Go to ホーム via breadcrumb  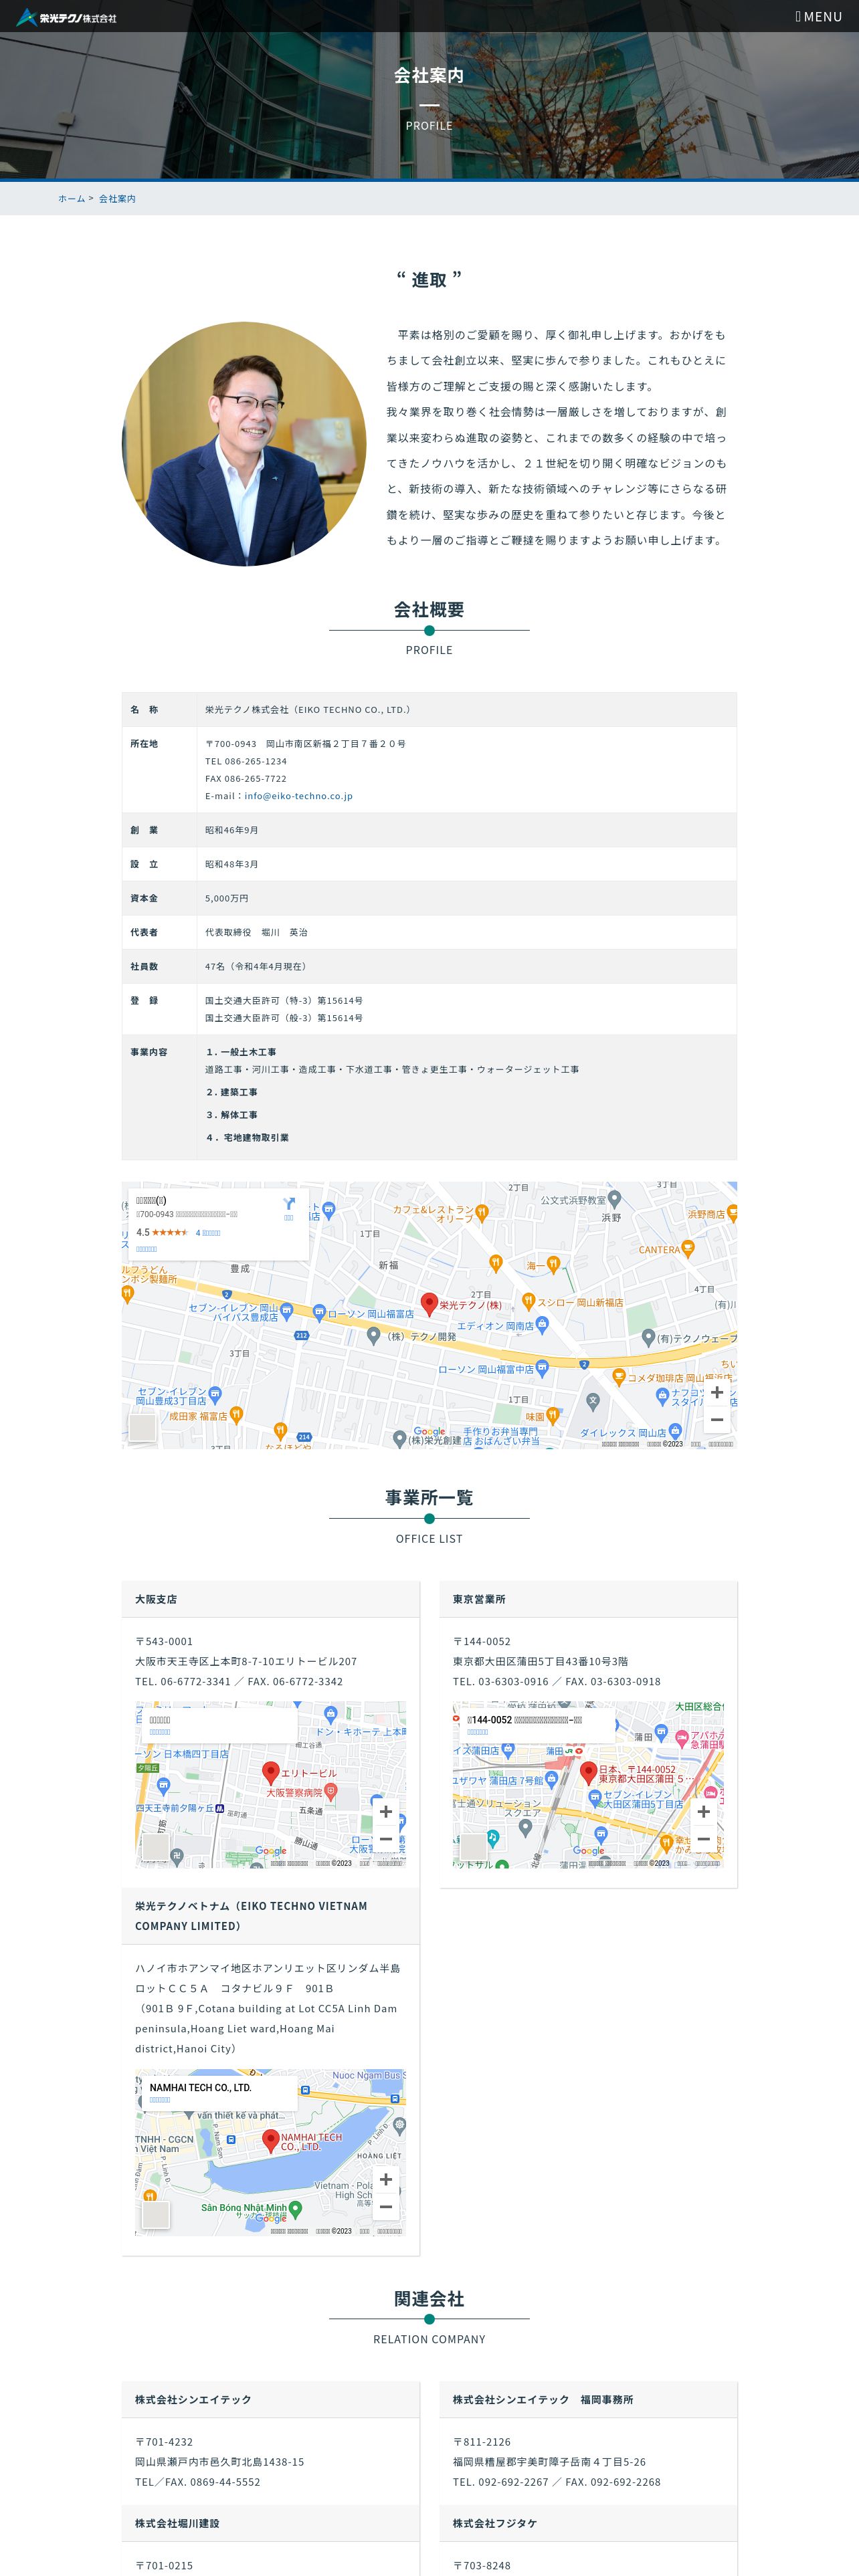[x=71, y=199]
